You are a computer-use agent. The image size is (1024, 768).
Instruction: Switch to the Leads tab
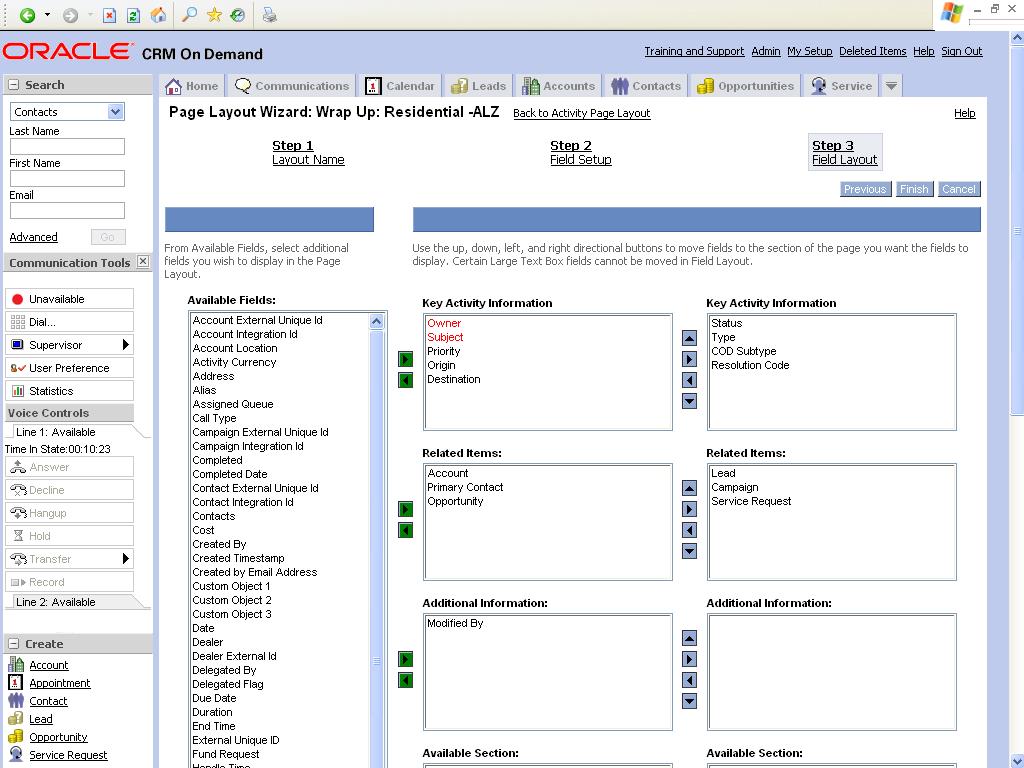tap(479, 86)
